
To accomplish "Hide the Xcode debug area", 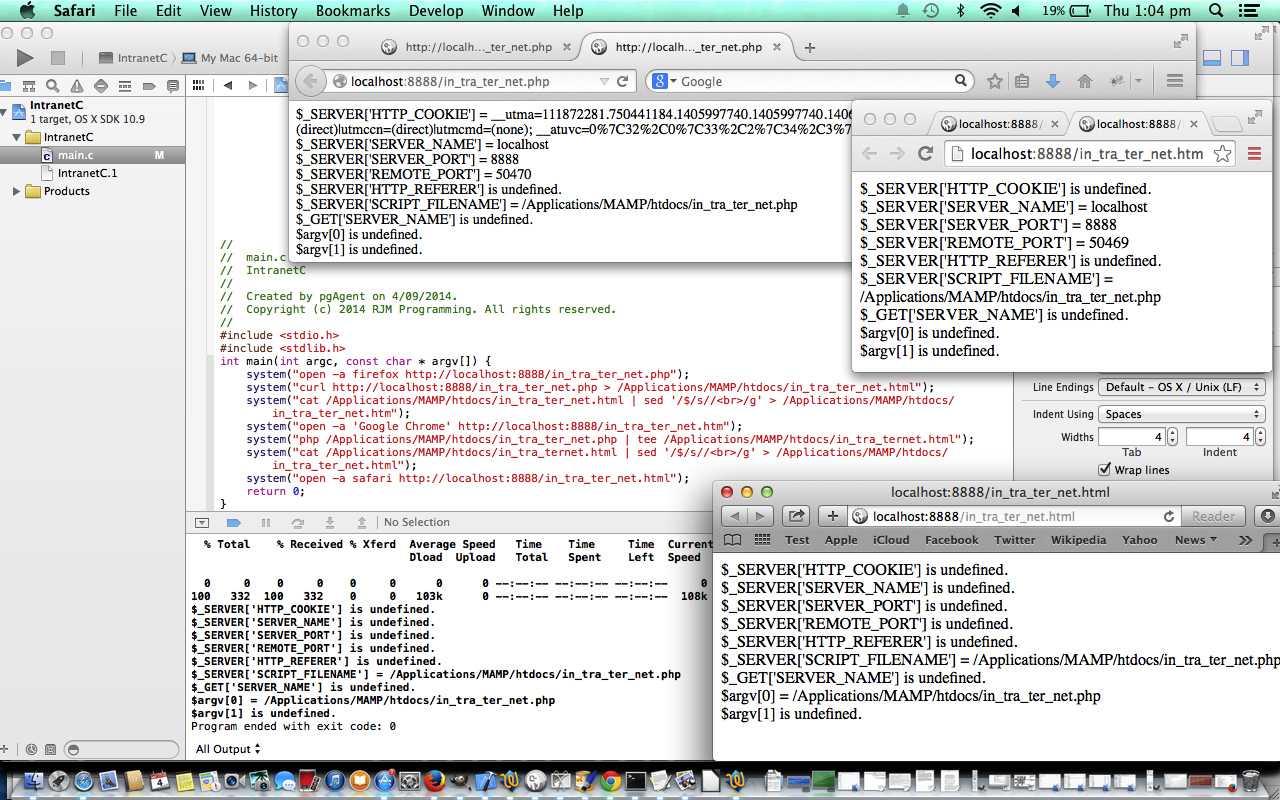I will [201, 522].
